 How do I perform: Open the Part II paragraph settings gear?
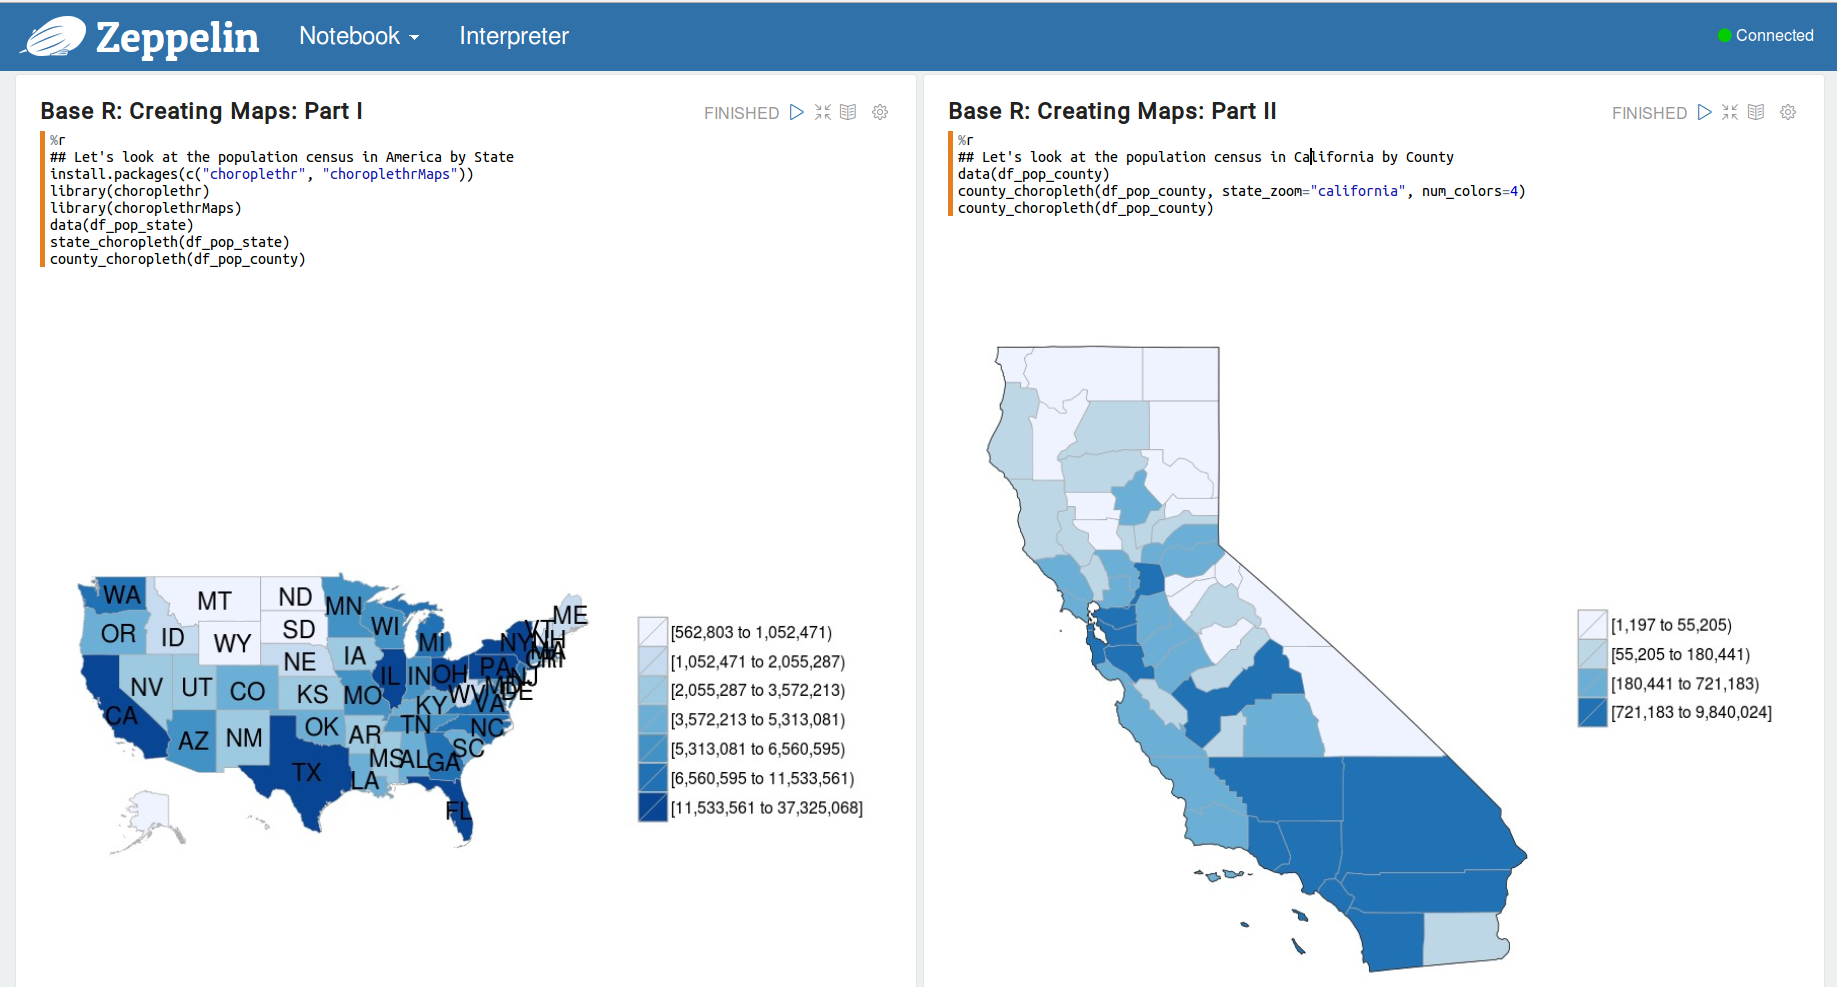click(x=1788, y=112)
